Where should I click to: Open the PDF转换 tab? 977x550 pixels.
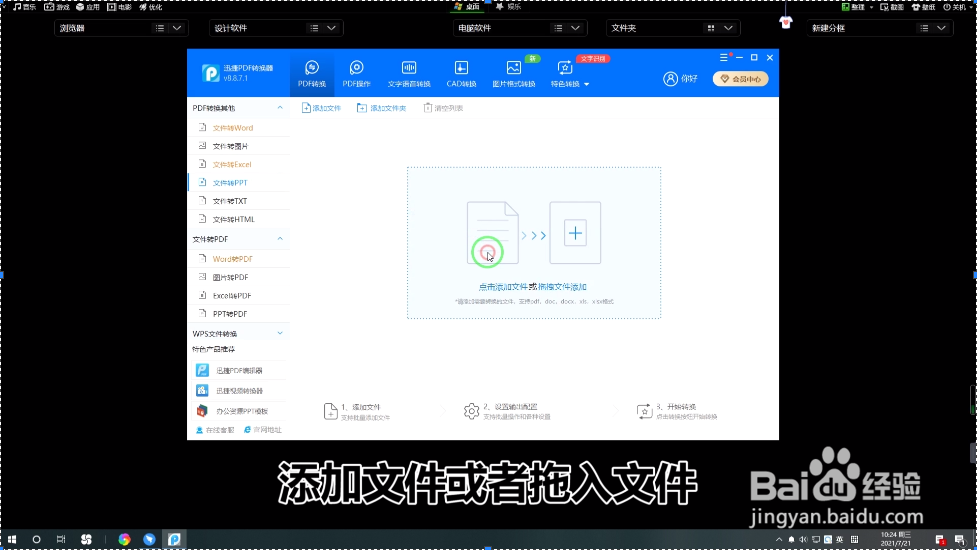(x=312, y=73)
